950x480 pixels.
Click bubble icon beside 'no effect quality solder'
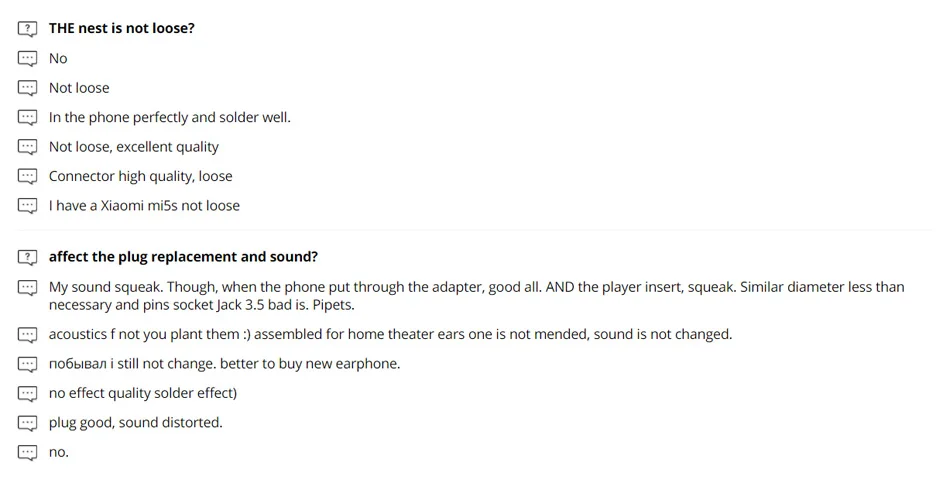coord(28,394)
